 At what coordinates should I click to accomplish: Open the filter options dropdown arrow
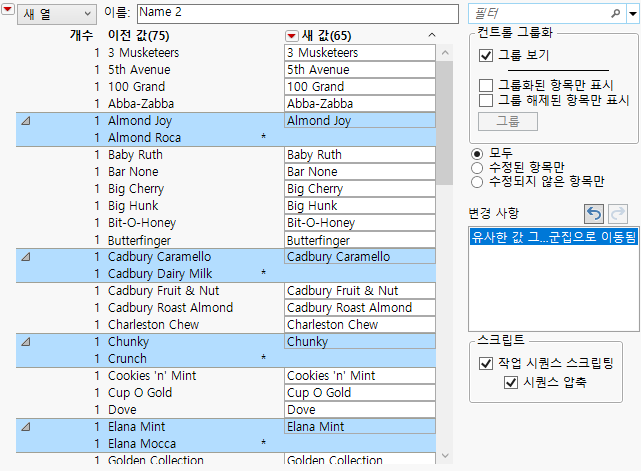633,13
